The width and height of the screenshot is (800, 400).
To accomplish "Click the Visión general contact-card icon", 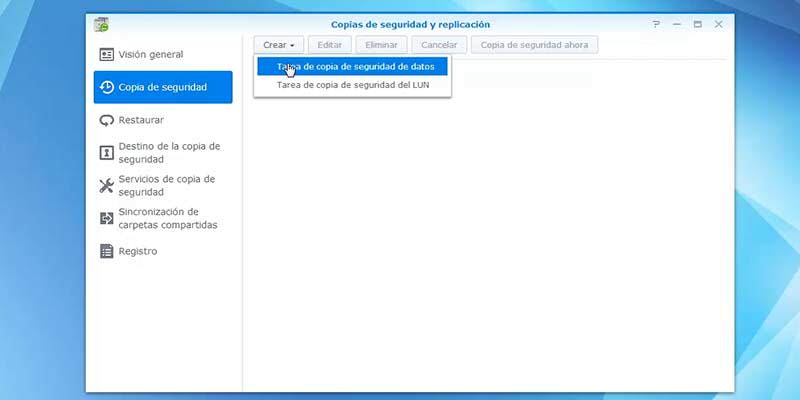I will (107, 55).
